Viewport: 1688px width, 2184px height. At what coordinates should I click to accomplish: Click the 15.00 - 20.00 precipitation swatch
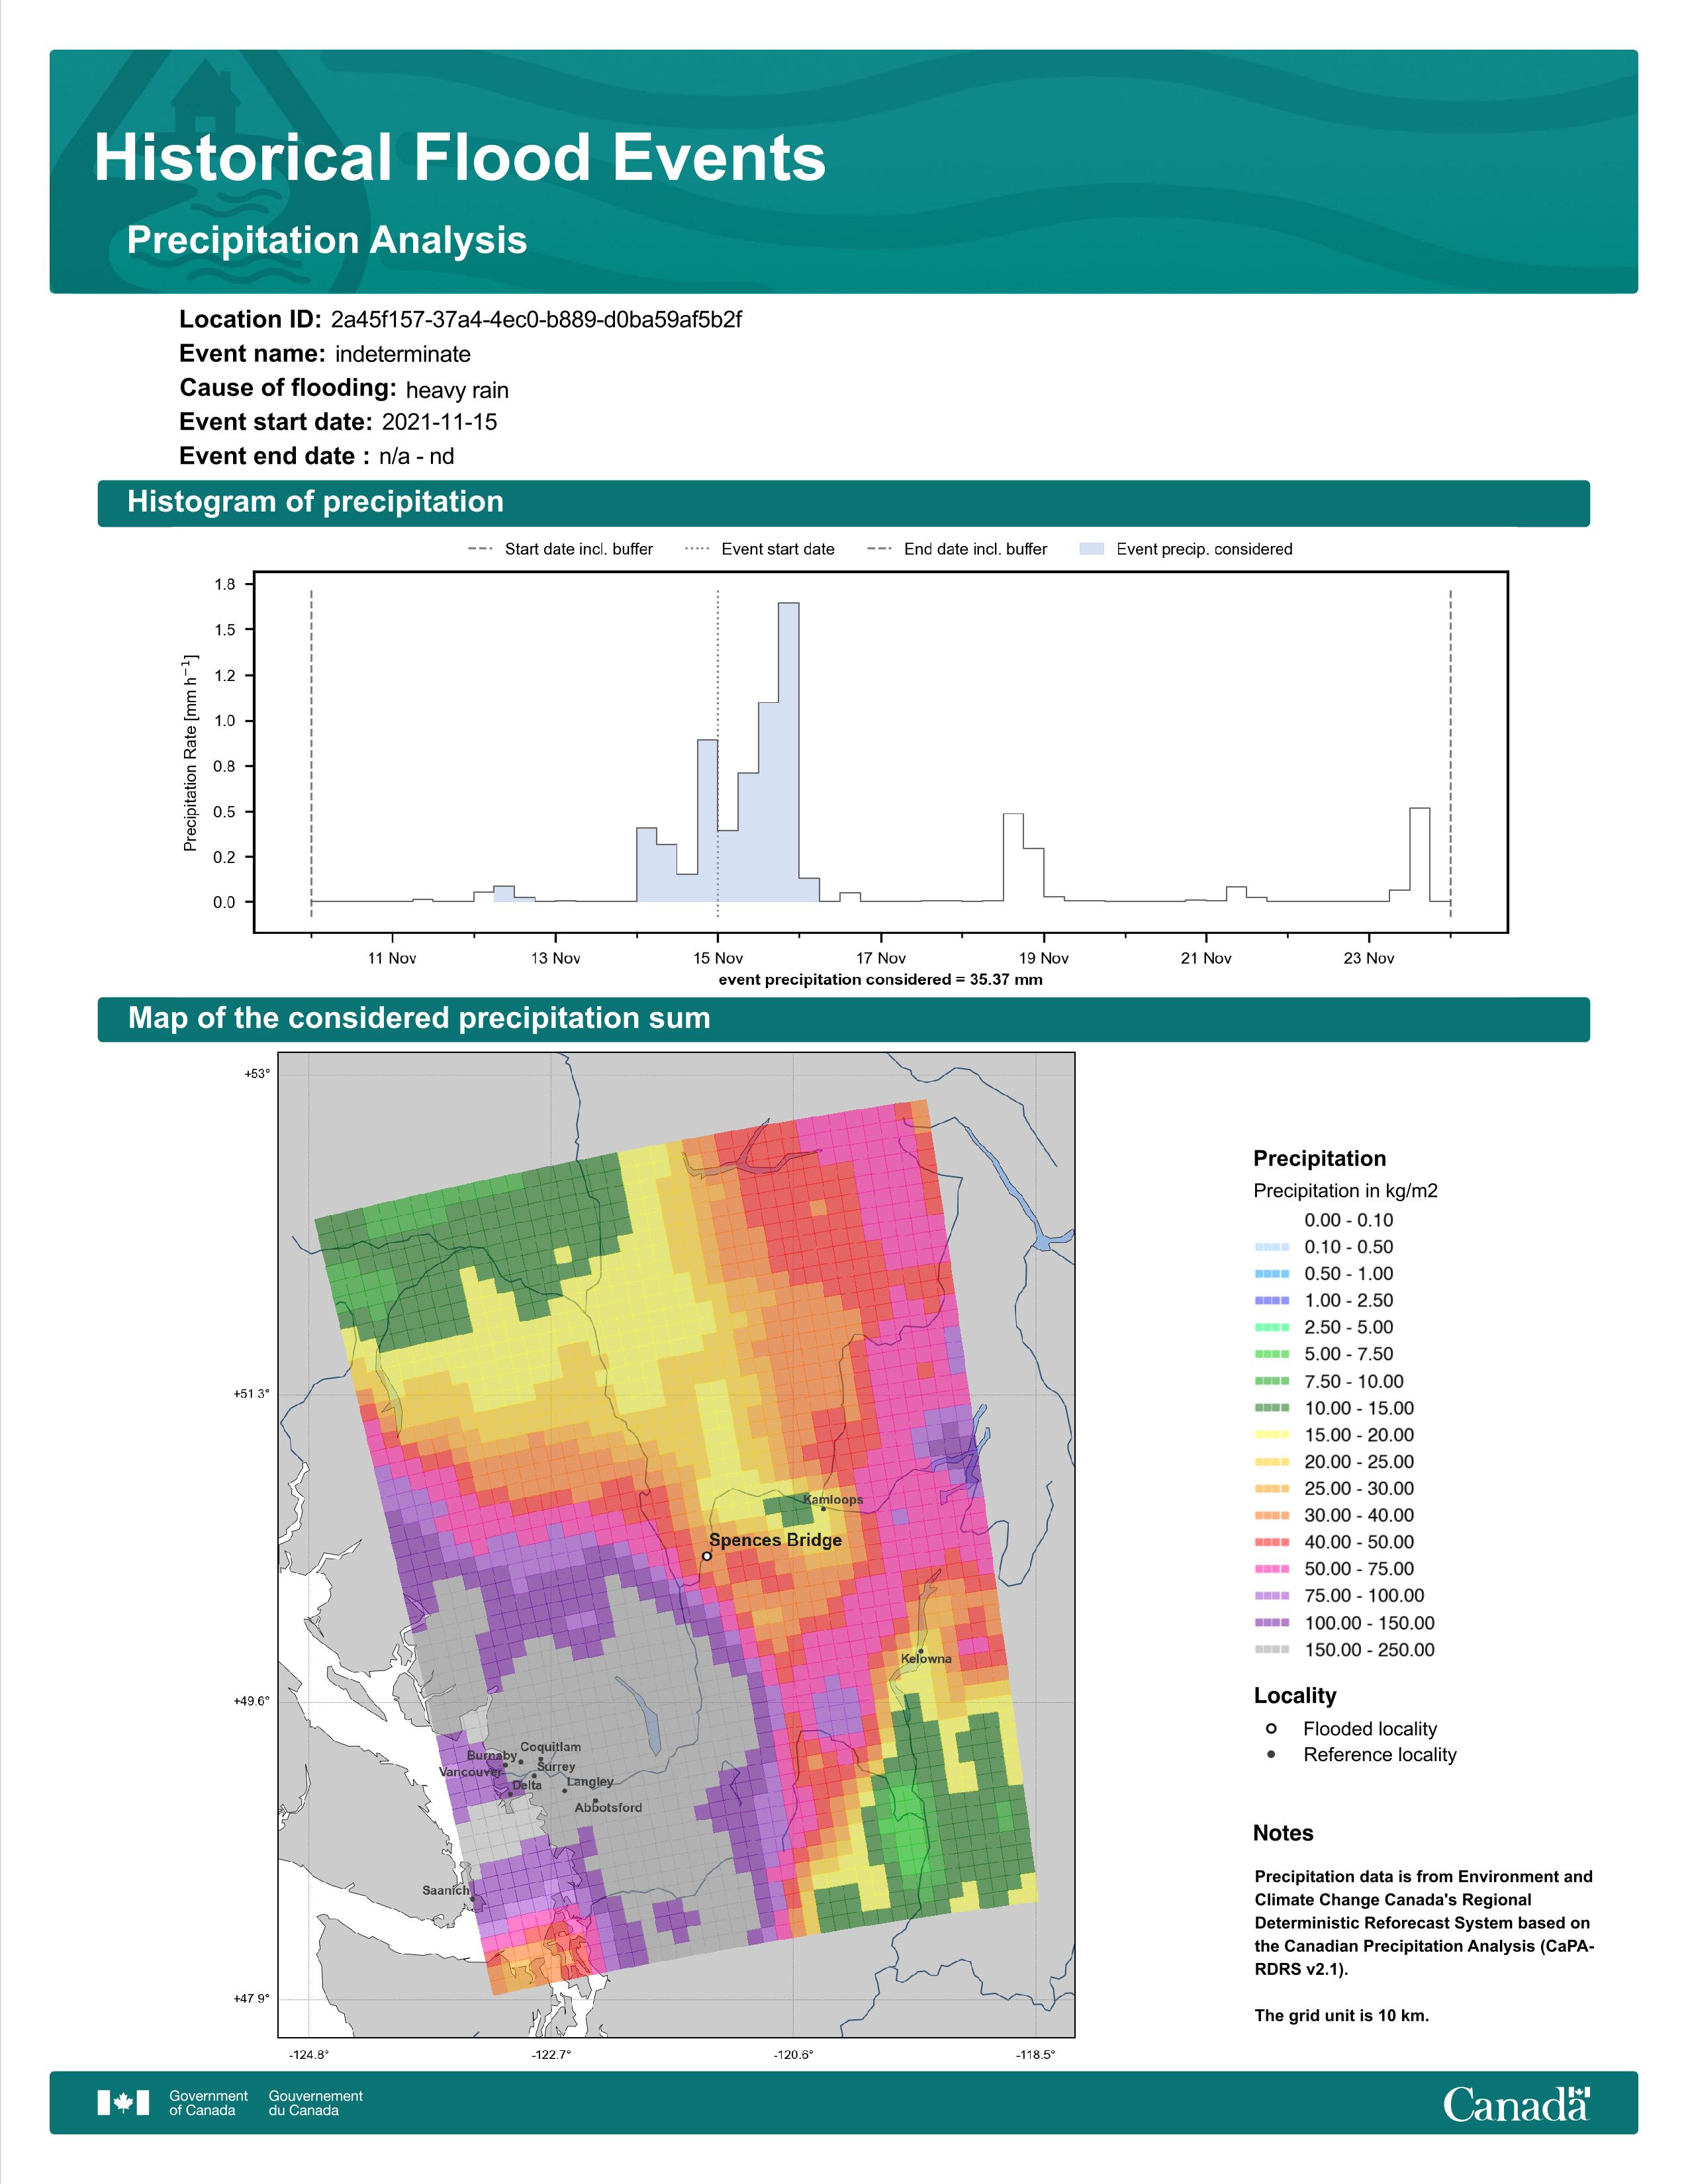1272,1435
